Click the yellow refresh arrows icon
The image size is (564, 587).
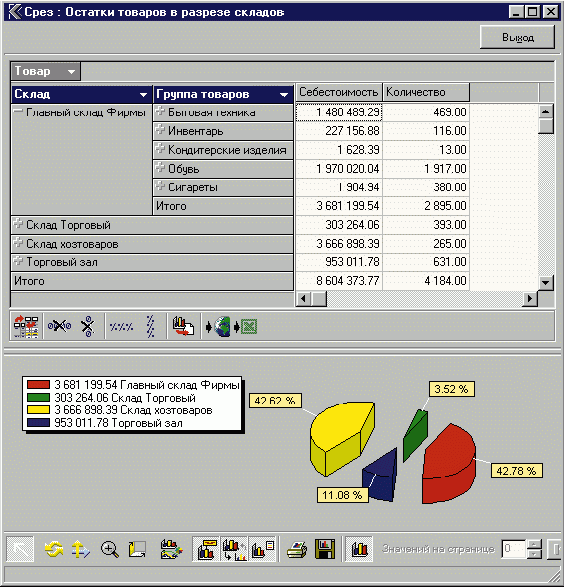pos(54,550)
